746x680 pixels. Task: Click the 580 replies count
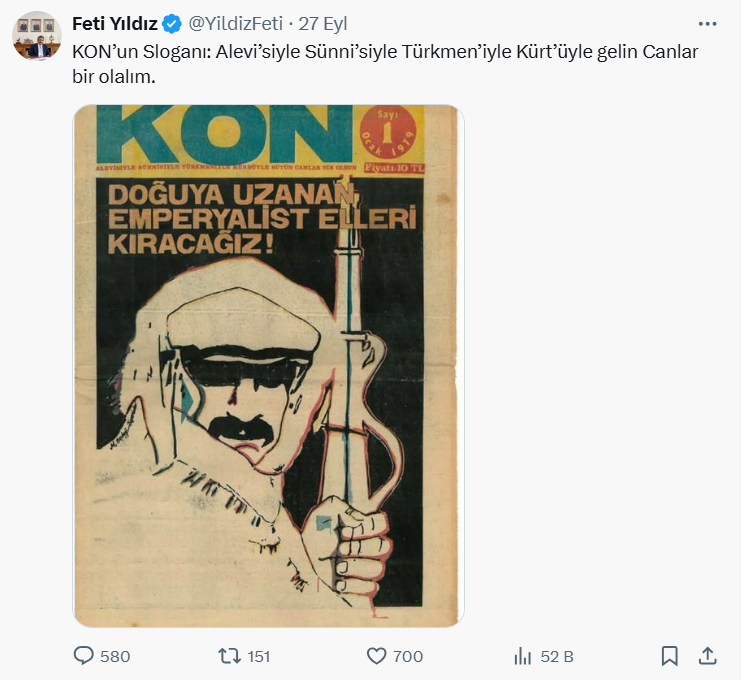tap(115, 656)
